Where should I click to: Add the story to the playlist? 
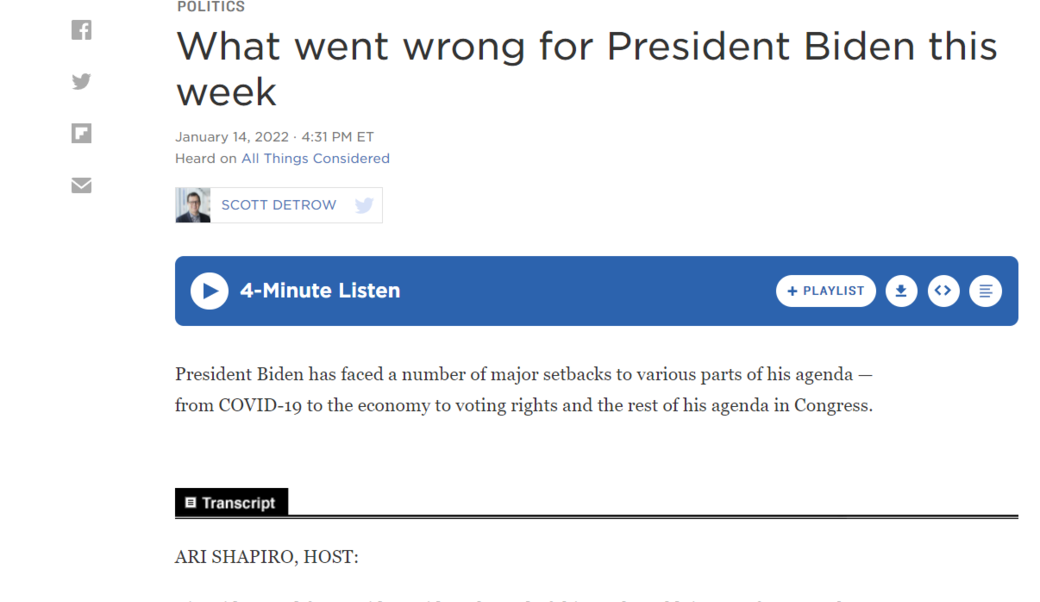click(826, 291)
